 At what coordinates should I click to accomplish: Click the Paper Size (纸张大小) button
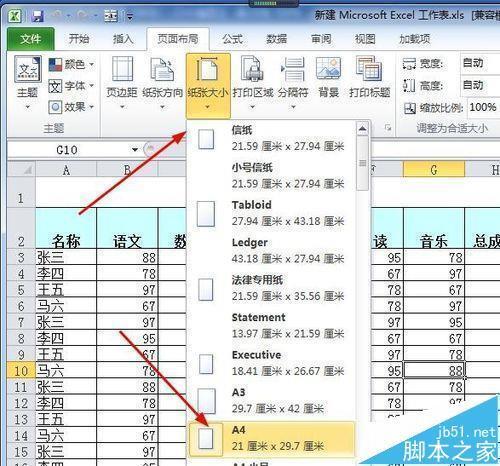[x=208, y=85]
